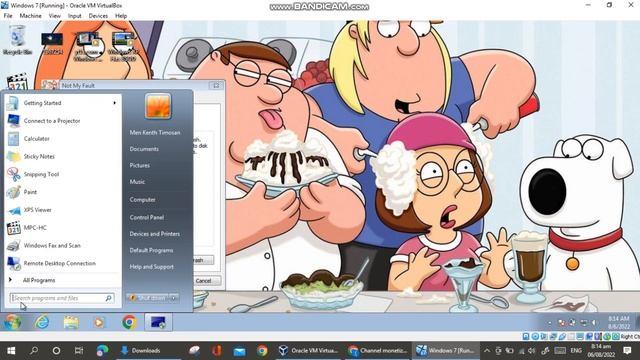
Task: Open Microsoft Office icon on host taskbar
Action: 217,351
